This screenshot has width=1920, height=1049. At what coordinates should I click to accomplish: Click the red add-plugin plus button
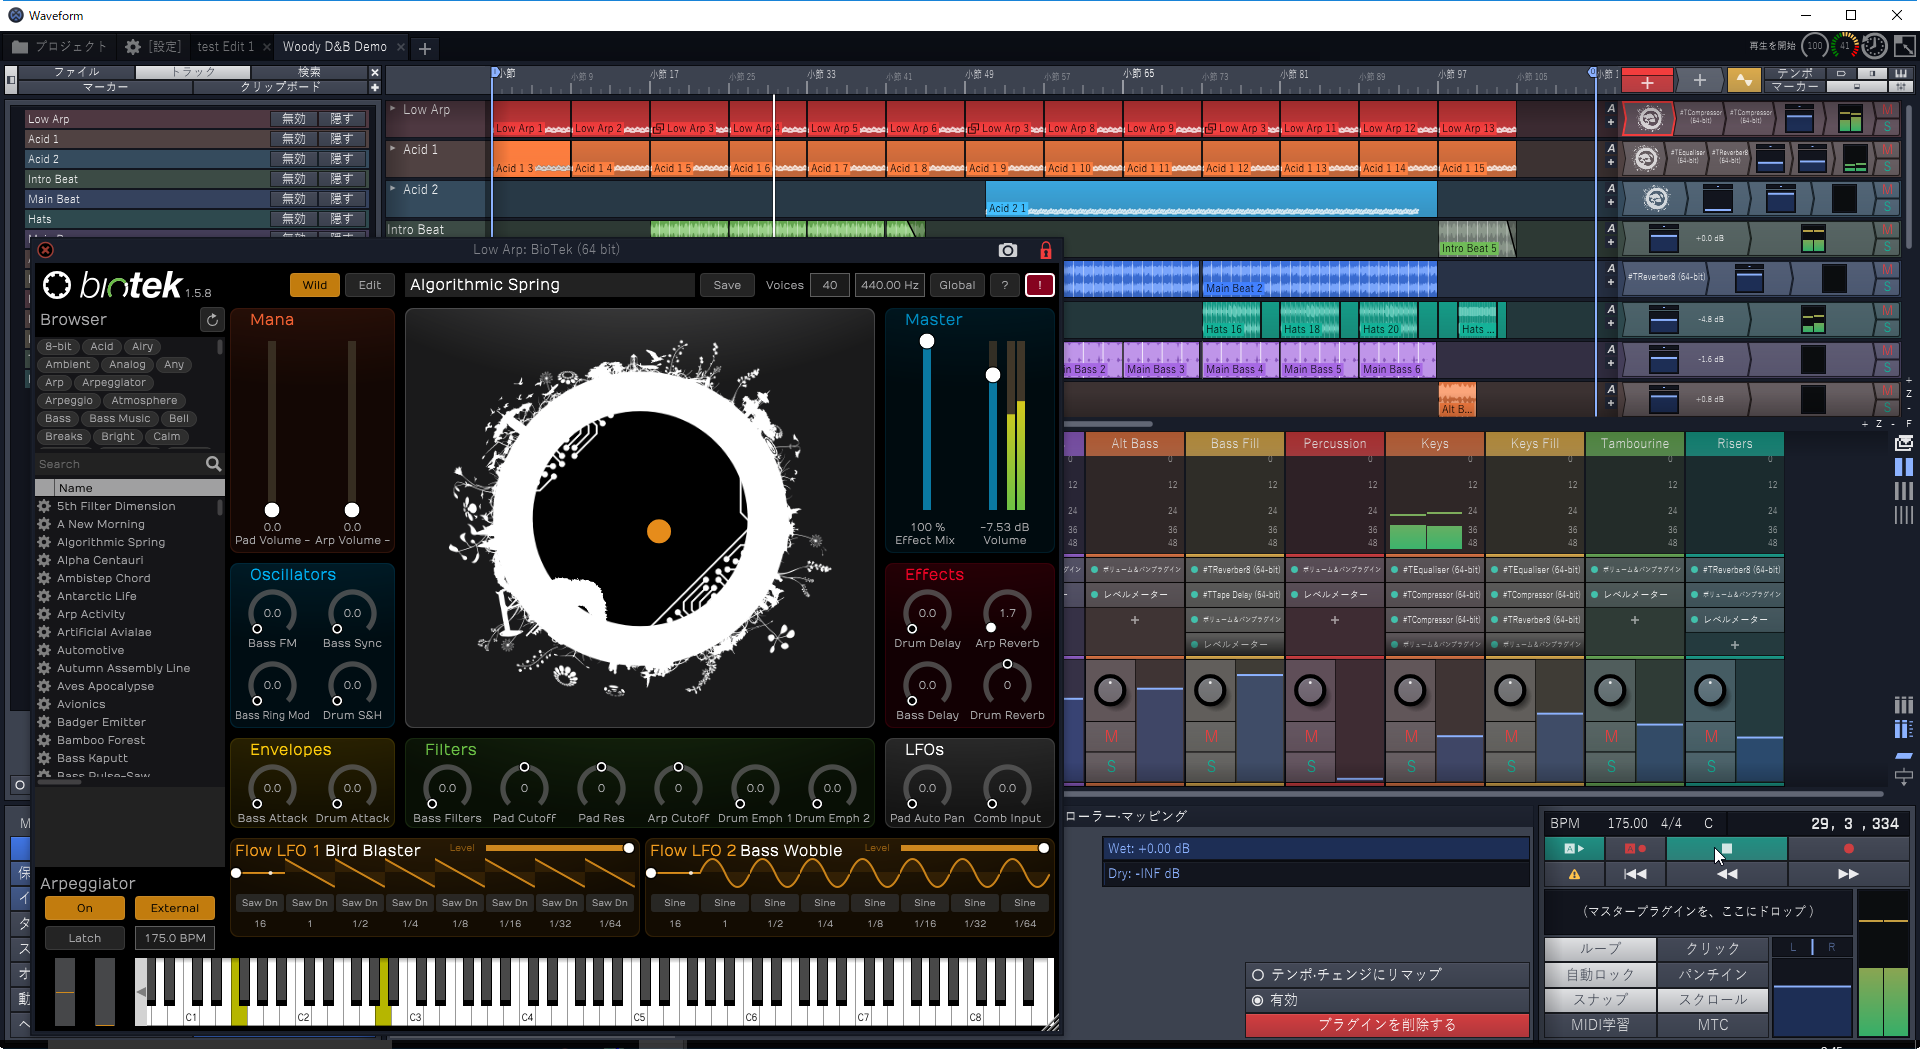click(x=1647, y=81)
